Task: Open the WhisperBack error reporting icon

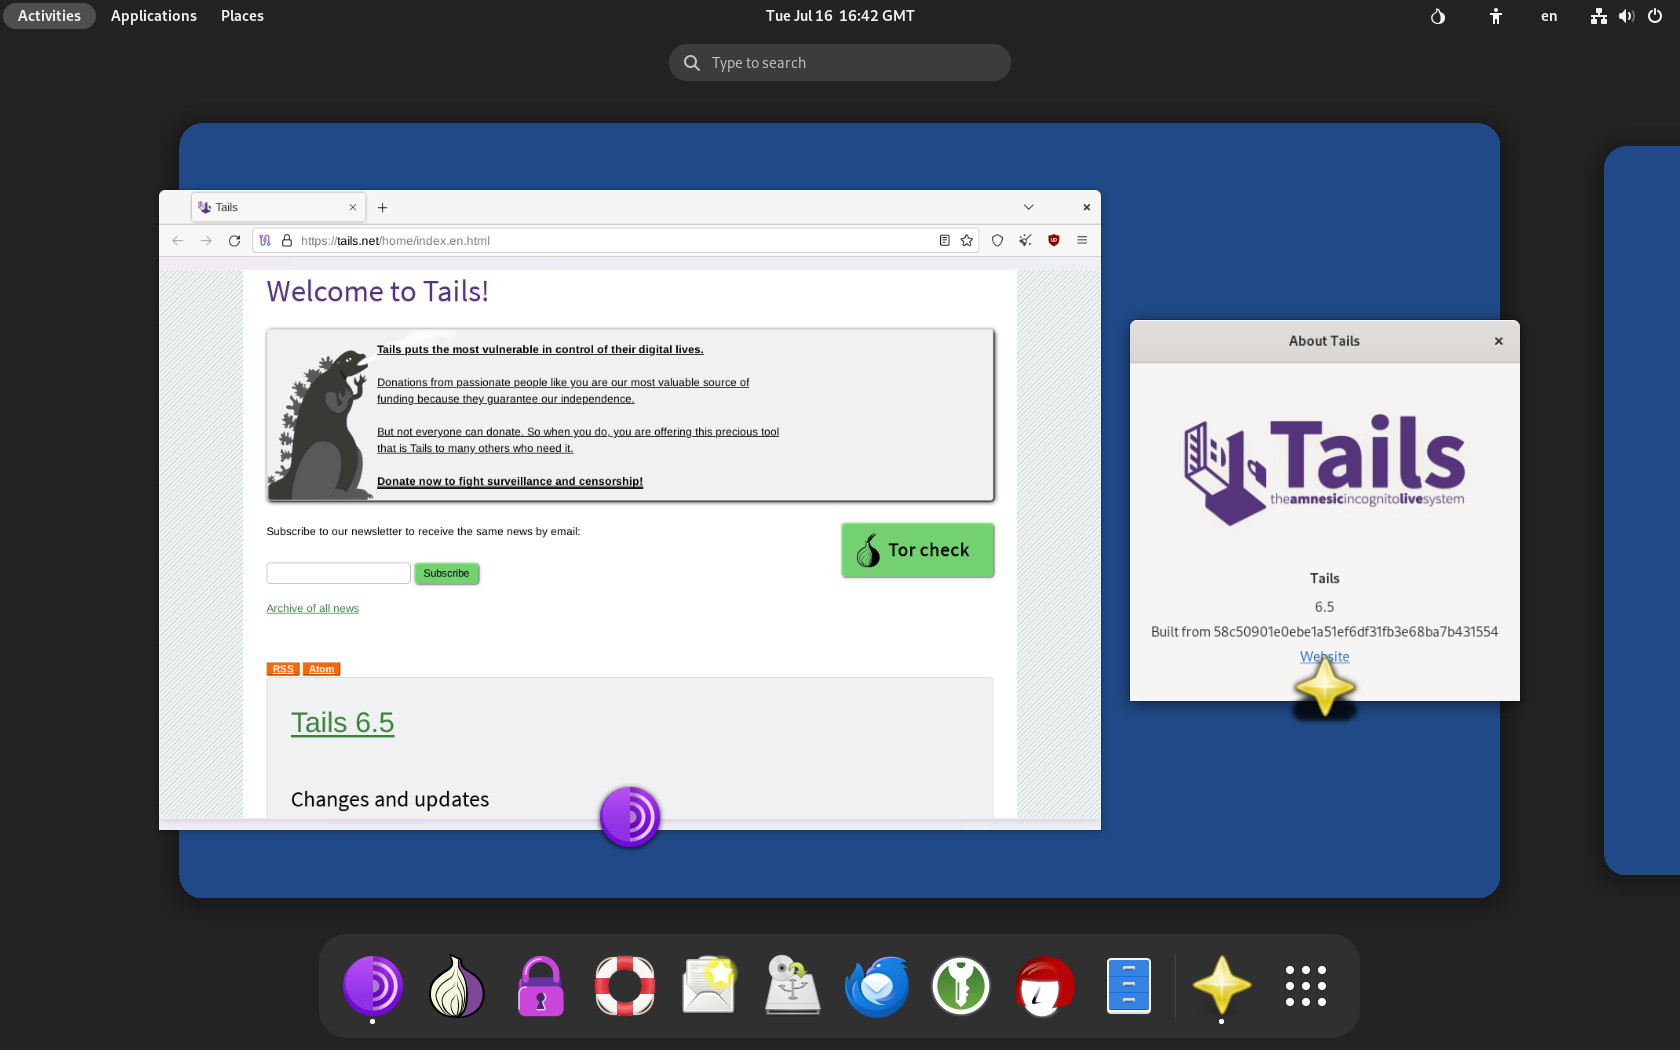Action: click(709, 986)
